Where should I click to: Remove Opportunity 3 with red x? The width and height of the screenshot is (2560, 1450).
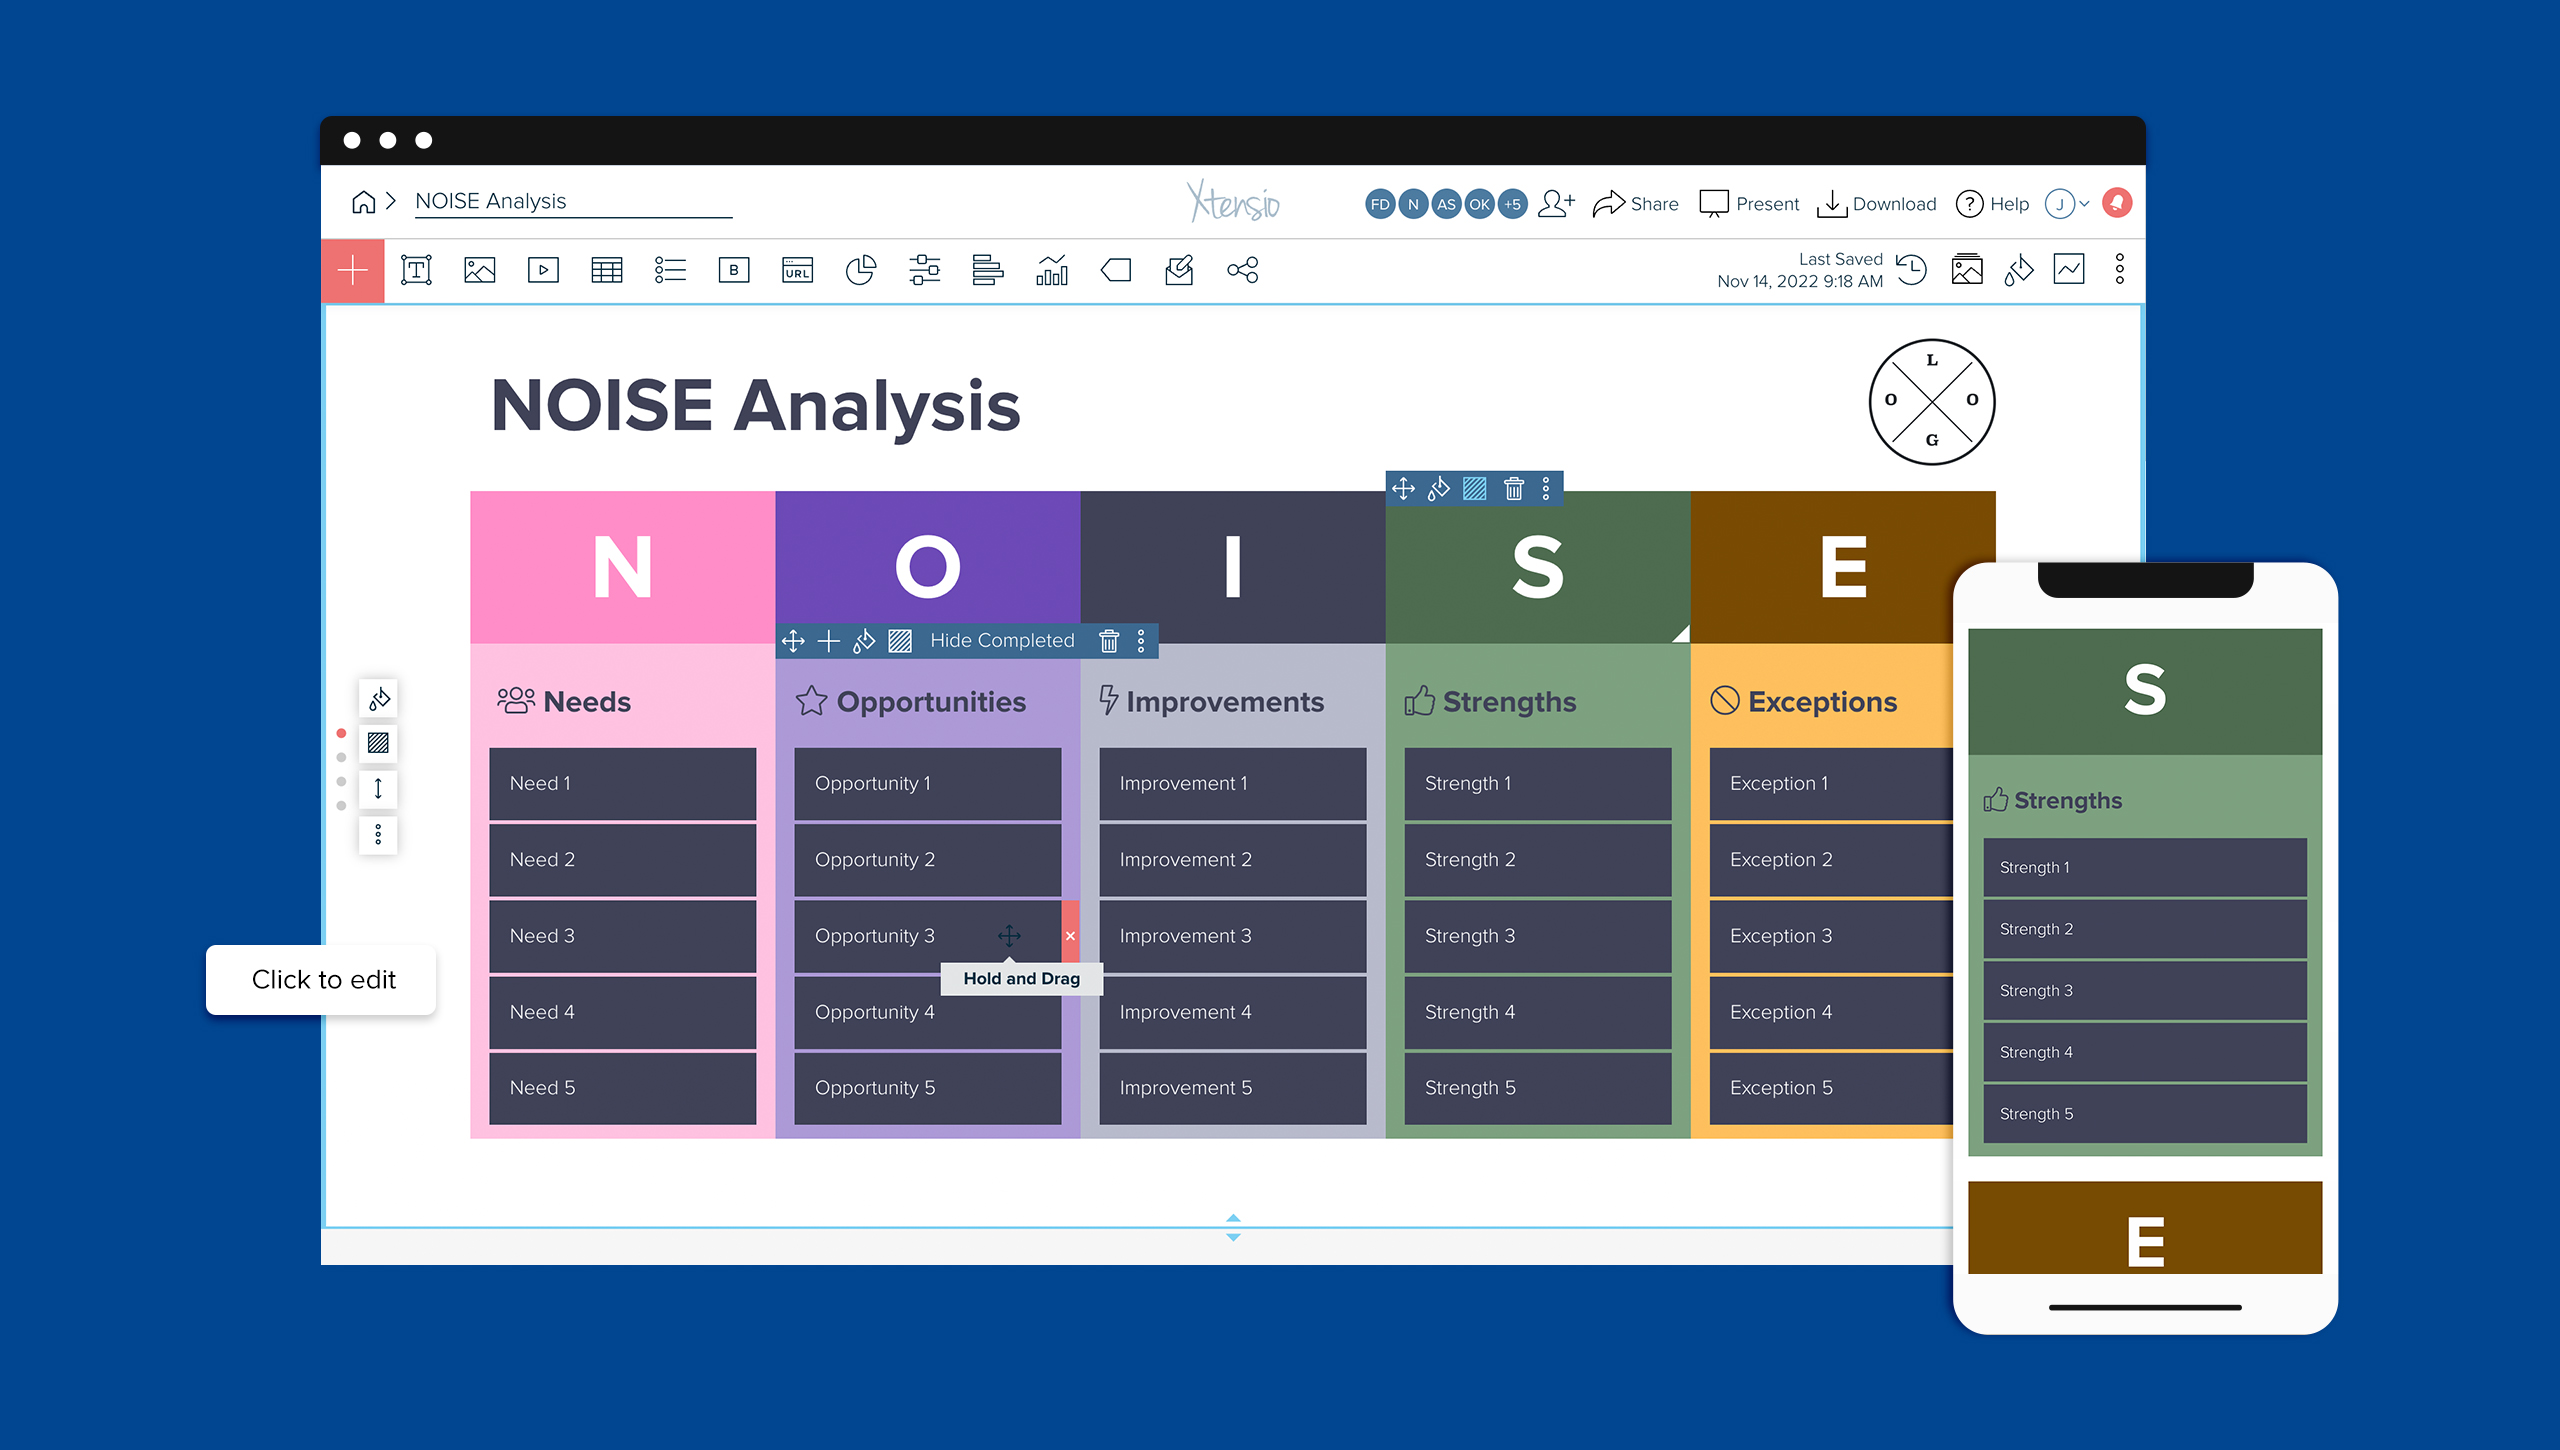coord(1071,936)
